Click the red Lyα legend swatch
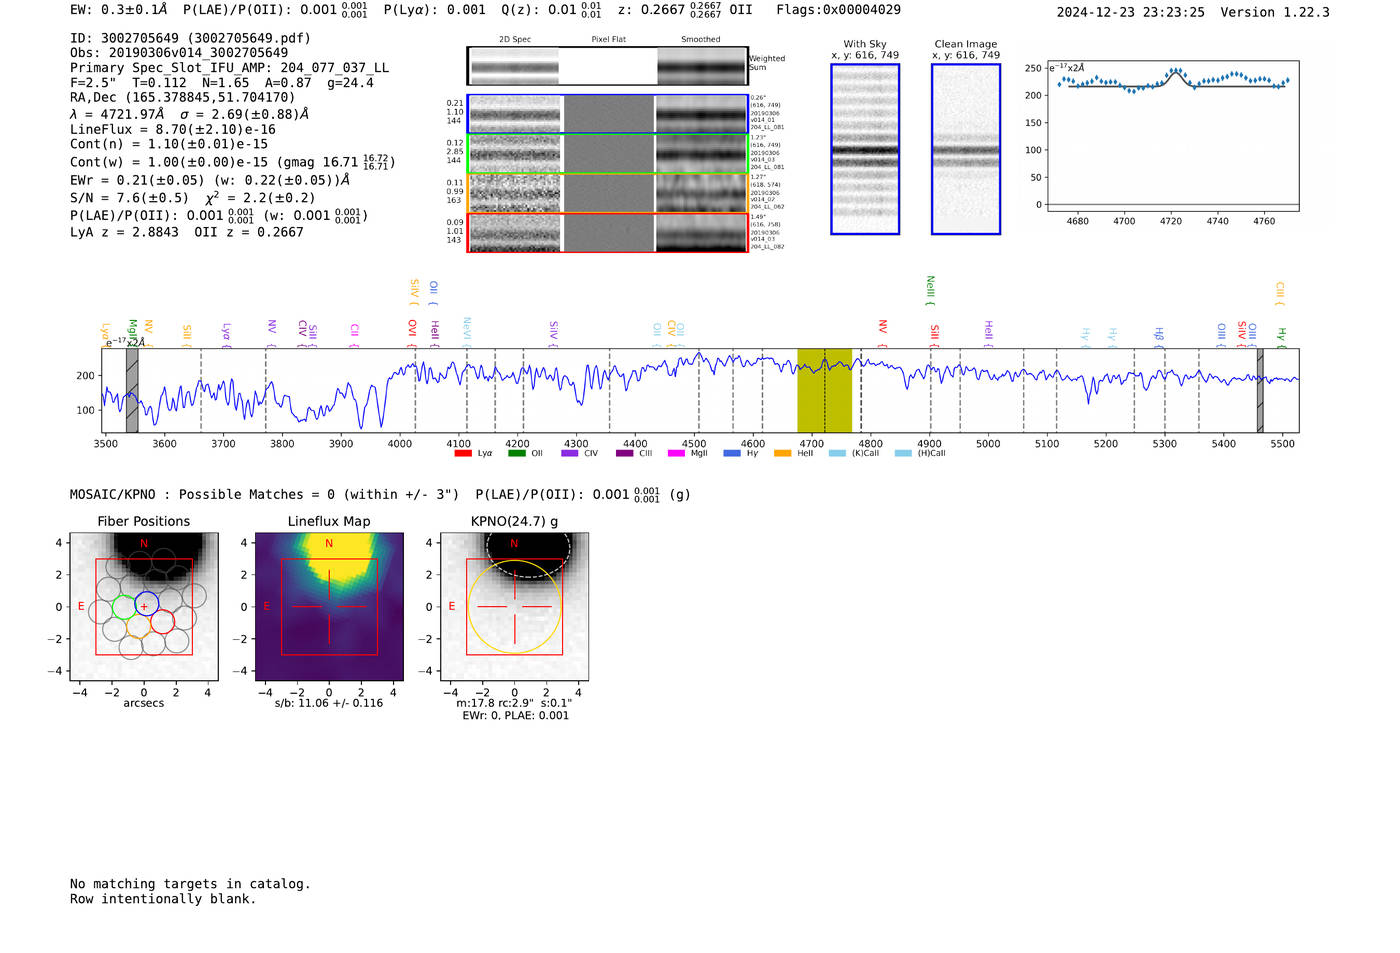 (462, 454)
